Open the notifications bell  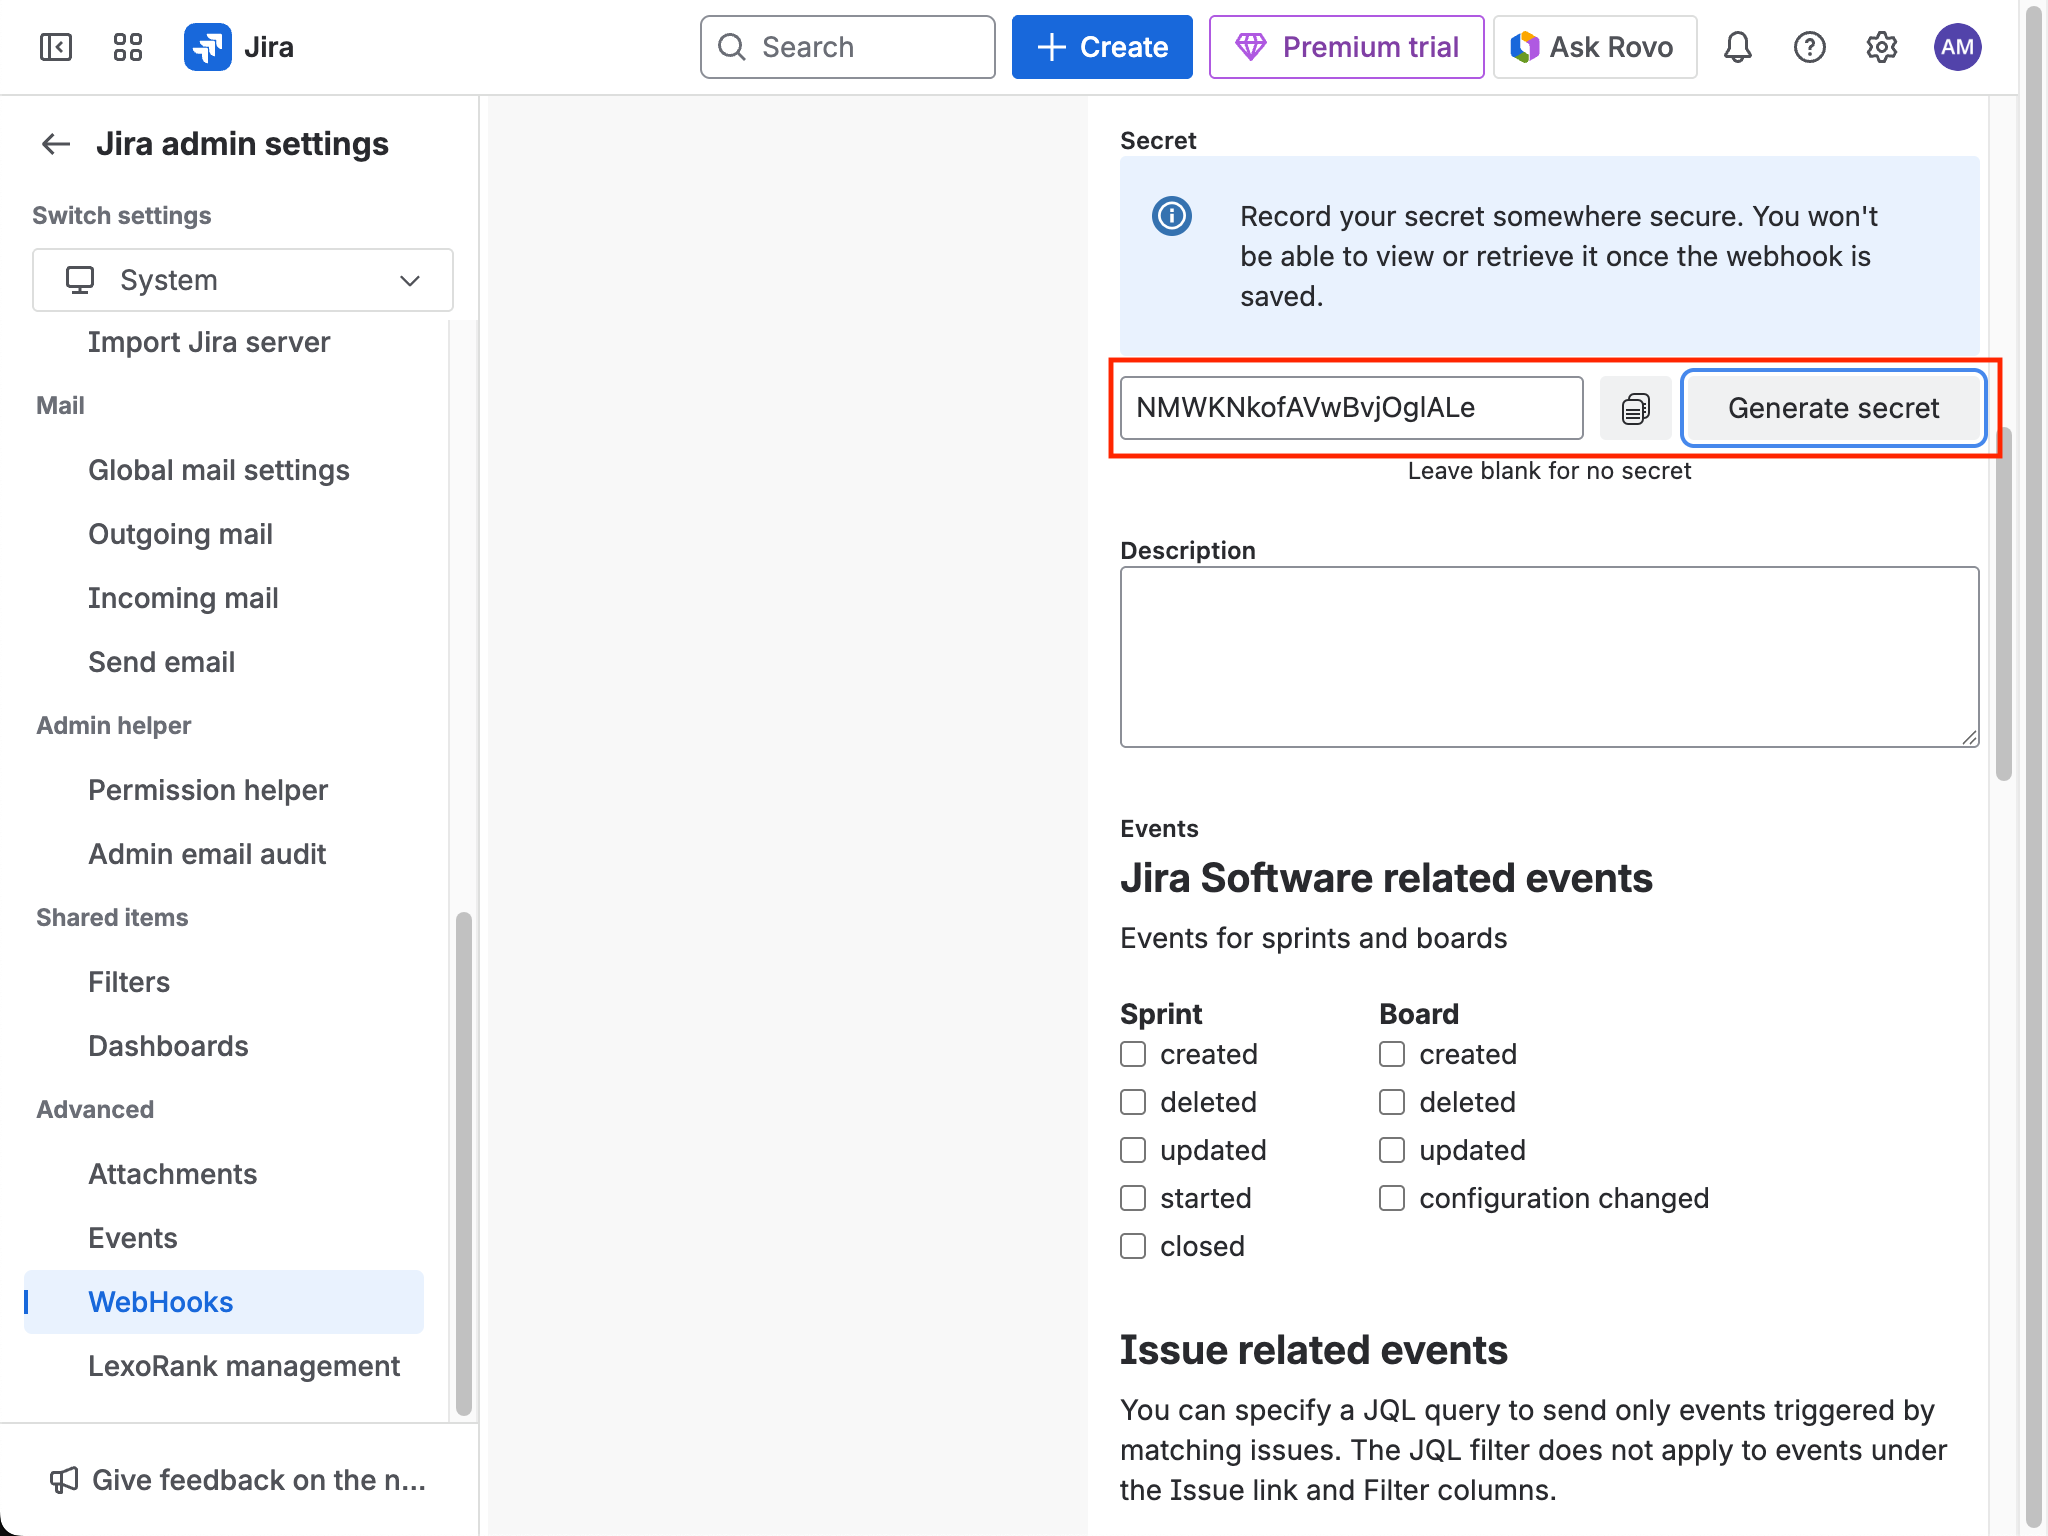[1737, 47]
